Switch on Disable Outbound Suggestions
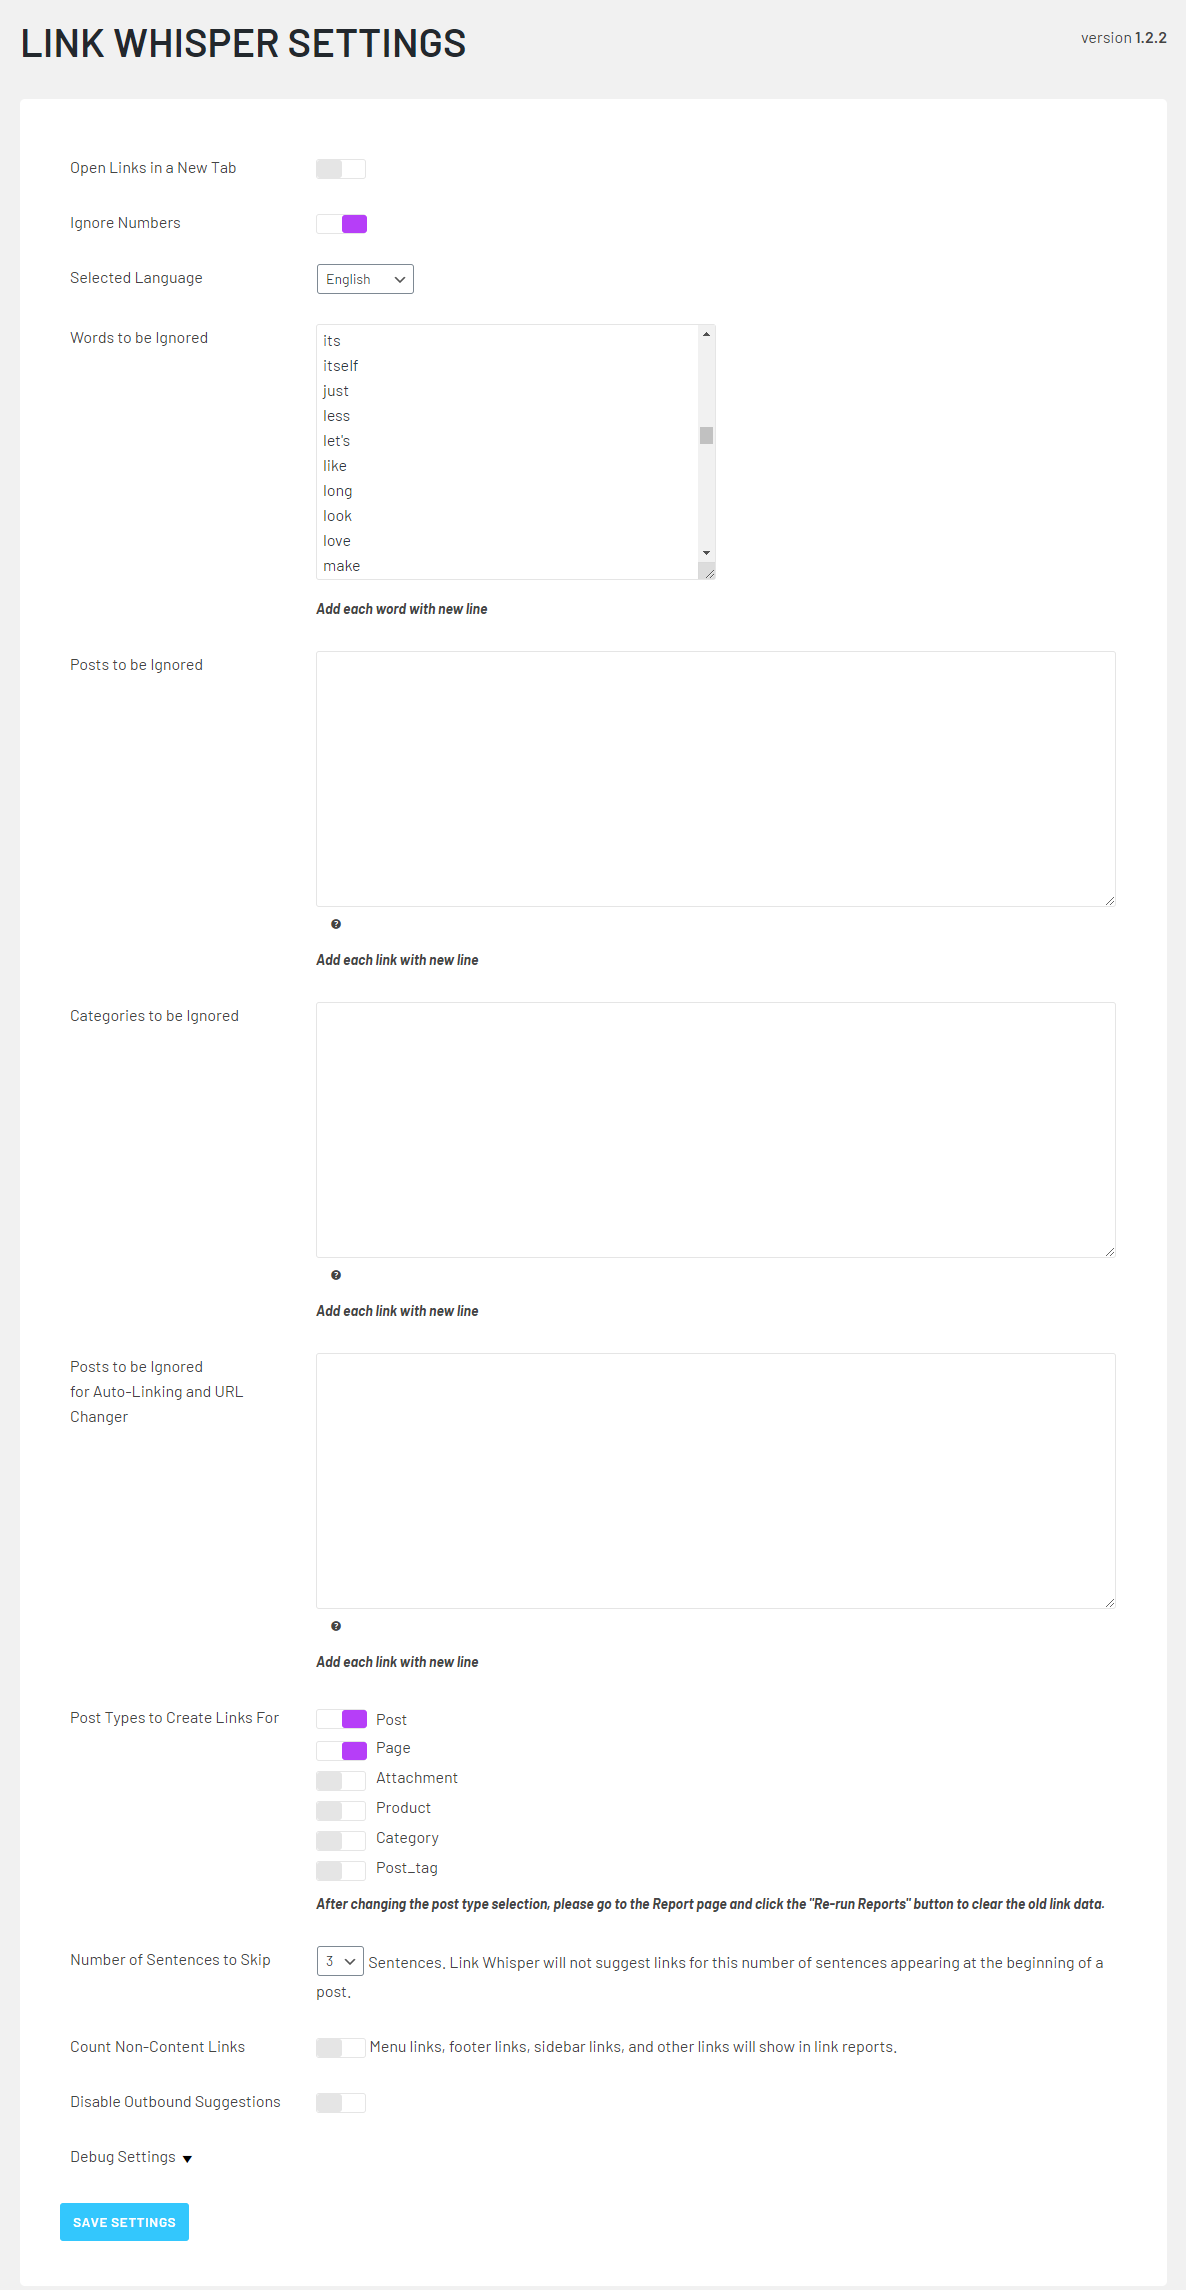Image resolution: width=1186 pixels, height=2290 pixels. point(341,2102)
